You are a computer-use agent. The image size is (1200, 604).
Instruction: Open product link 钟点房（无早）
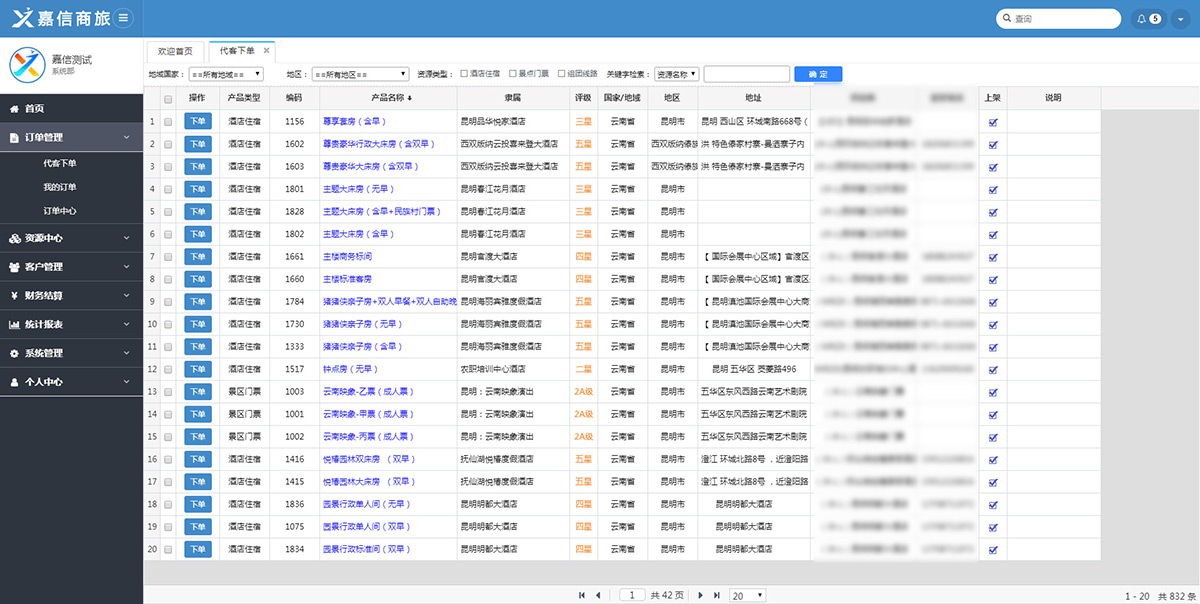coord(350,369)
